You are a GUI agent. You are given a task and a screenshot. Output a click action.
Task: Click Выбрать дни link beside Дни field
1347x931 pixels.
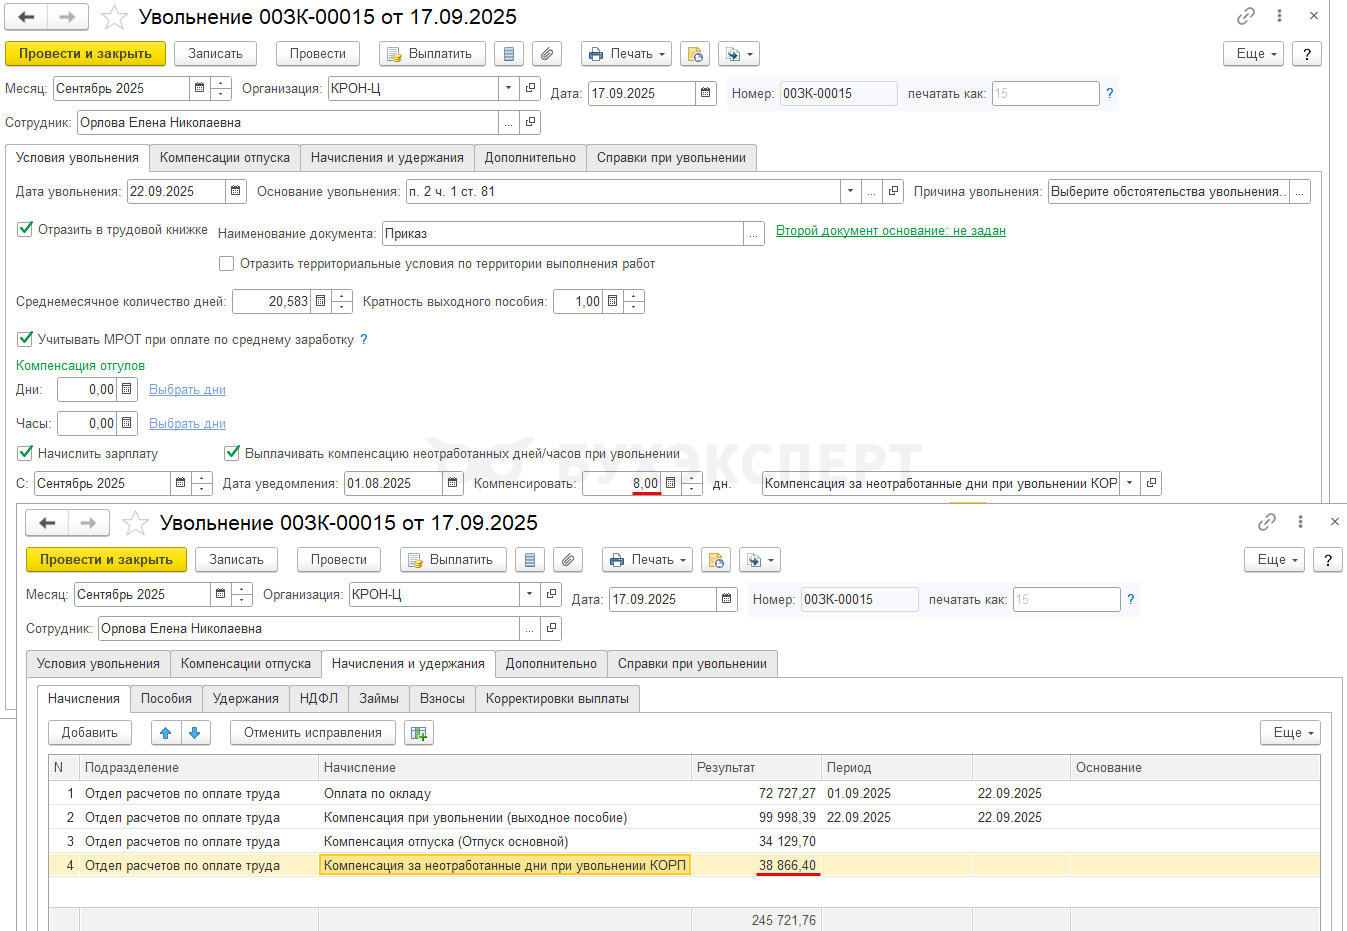coord(187,390)
